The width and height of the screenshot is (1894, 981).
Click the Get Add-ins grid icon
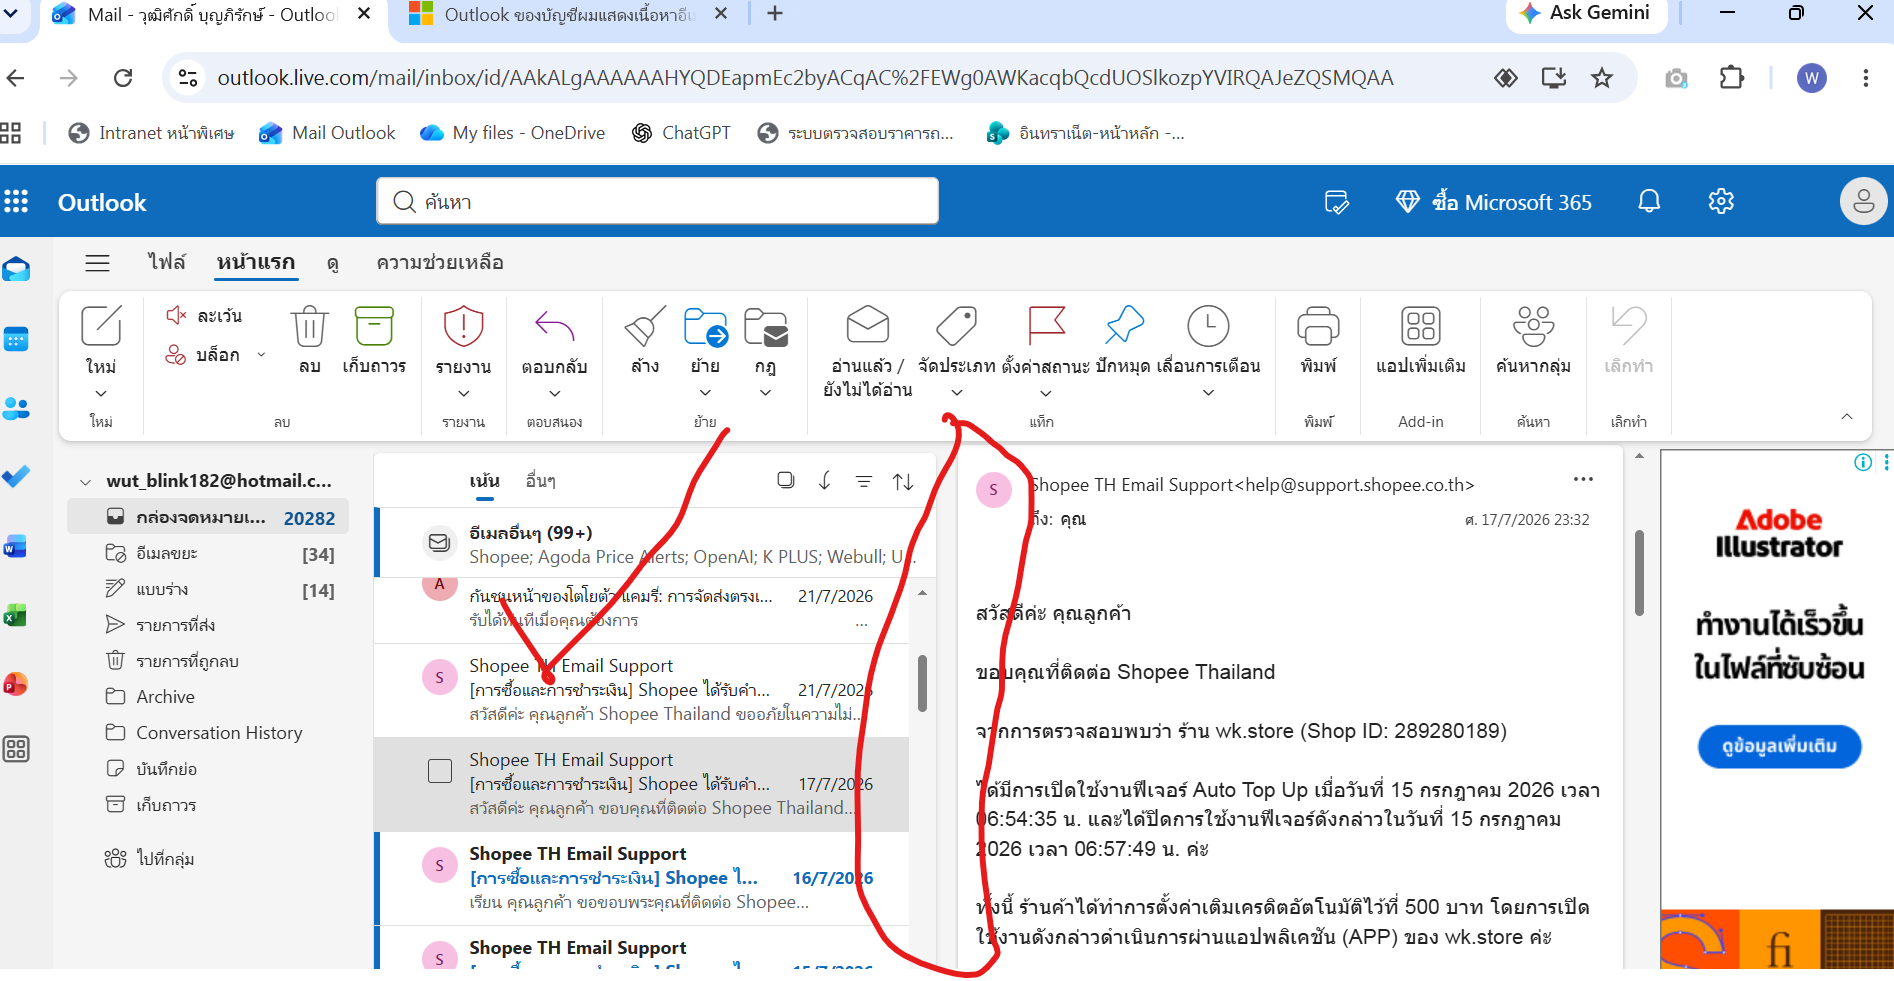pos(1421,326)
